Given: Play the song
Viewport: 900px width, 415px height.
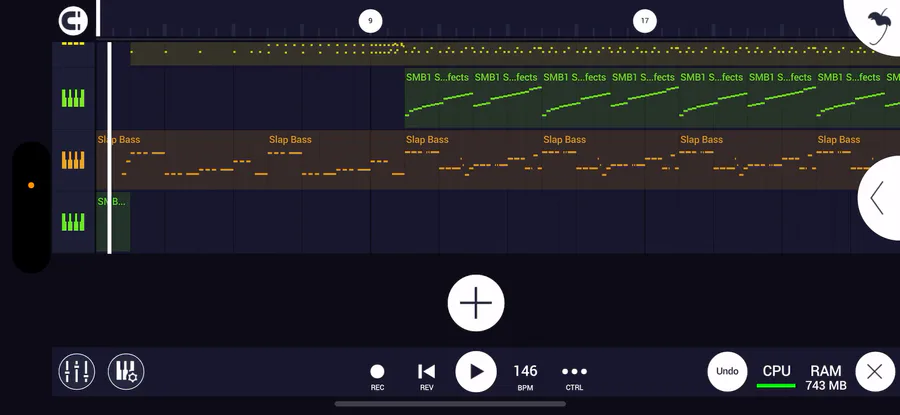Looking at the screenshot, I should tap(476, 371).
